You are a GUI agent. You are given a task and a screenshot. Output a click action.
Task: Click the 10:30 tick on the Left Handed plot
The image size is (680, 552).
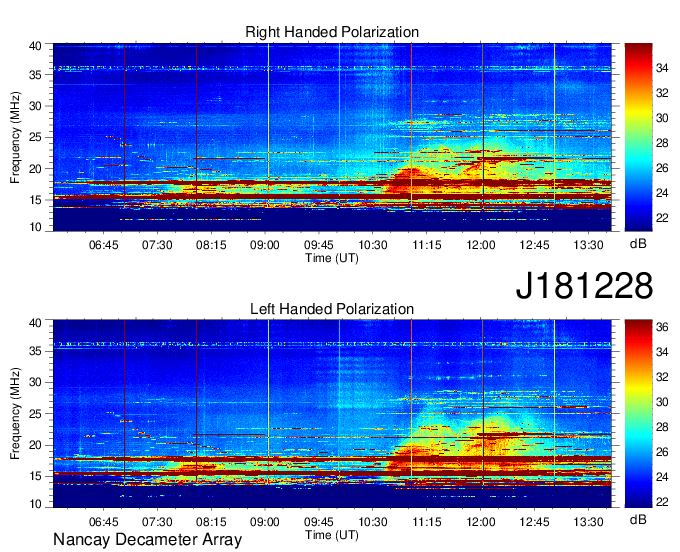coord(373,522)
